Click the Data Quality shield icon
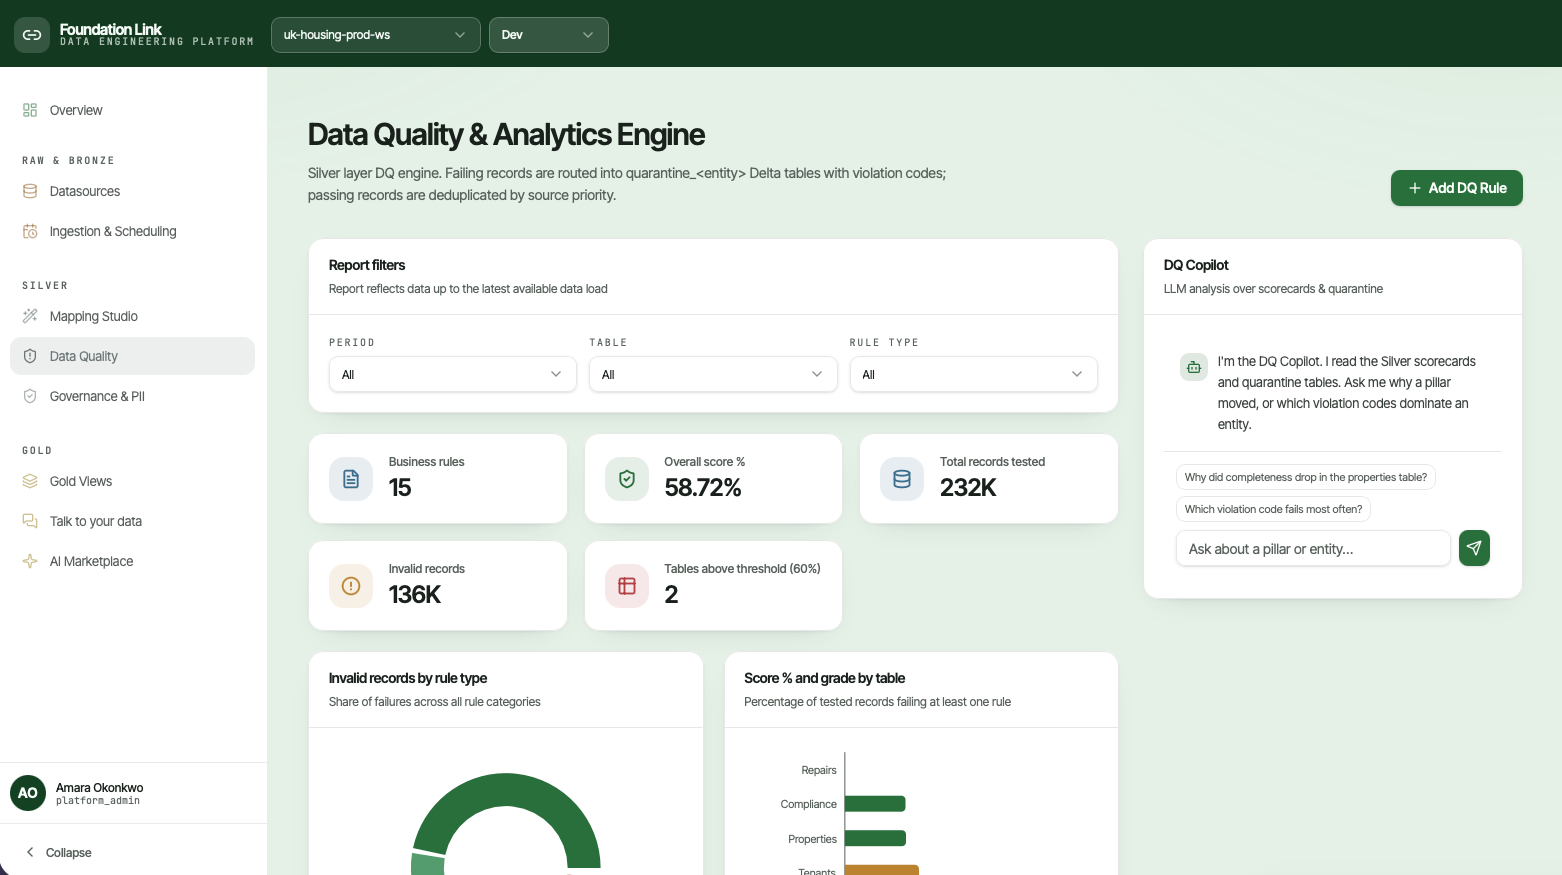Screen dimensions: 1562x875 pos(30,356)
